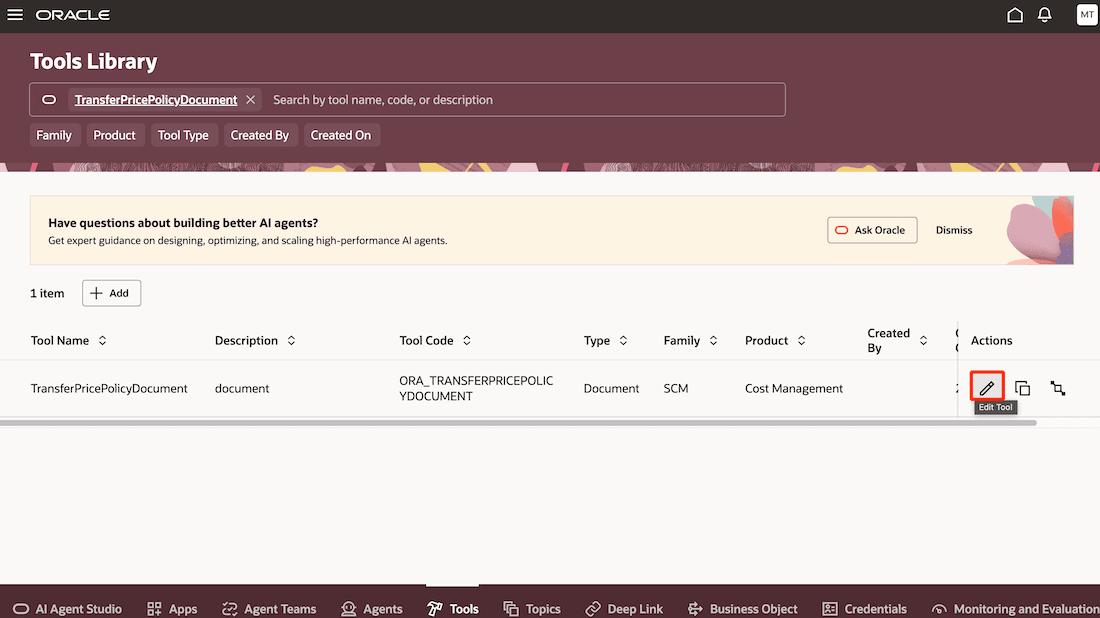Screen dimensions: 1100x618
Task: Remove the TransferPricePolicyDocument search filter chip
Action: [x=251, y=99]
